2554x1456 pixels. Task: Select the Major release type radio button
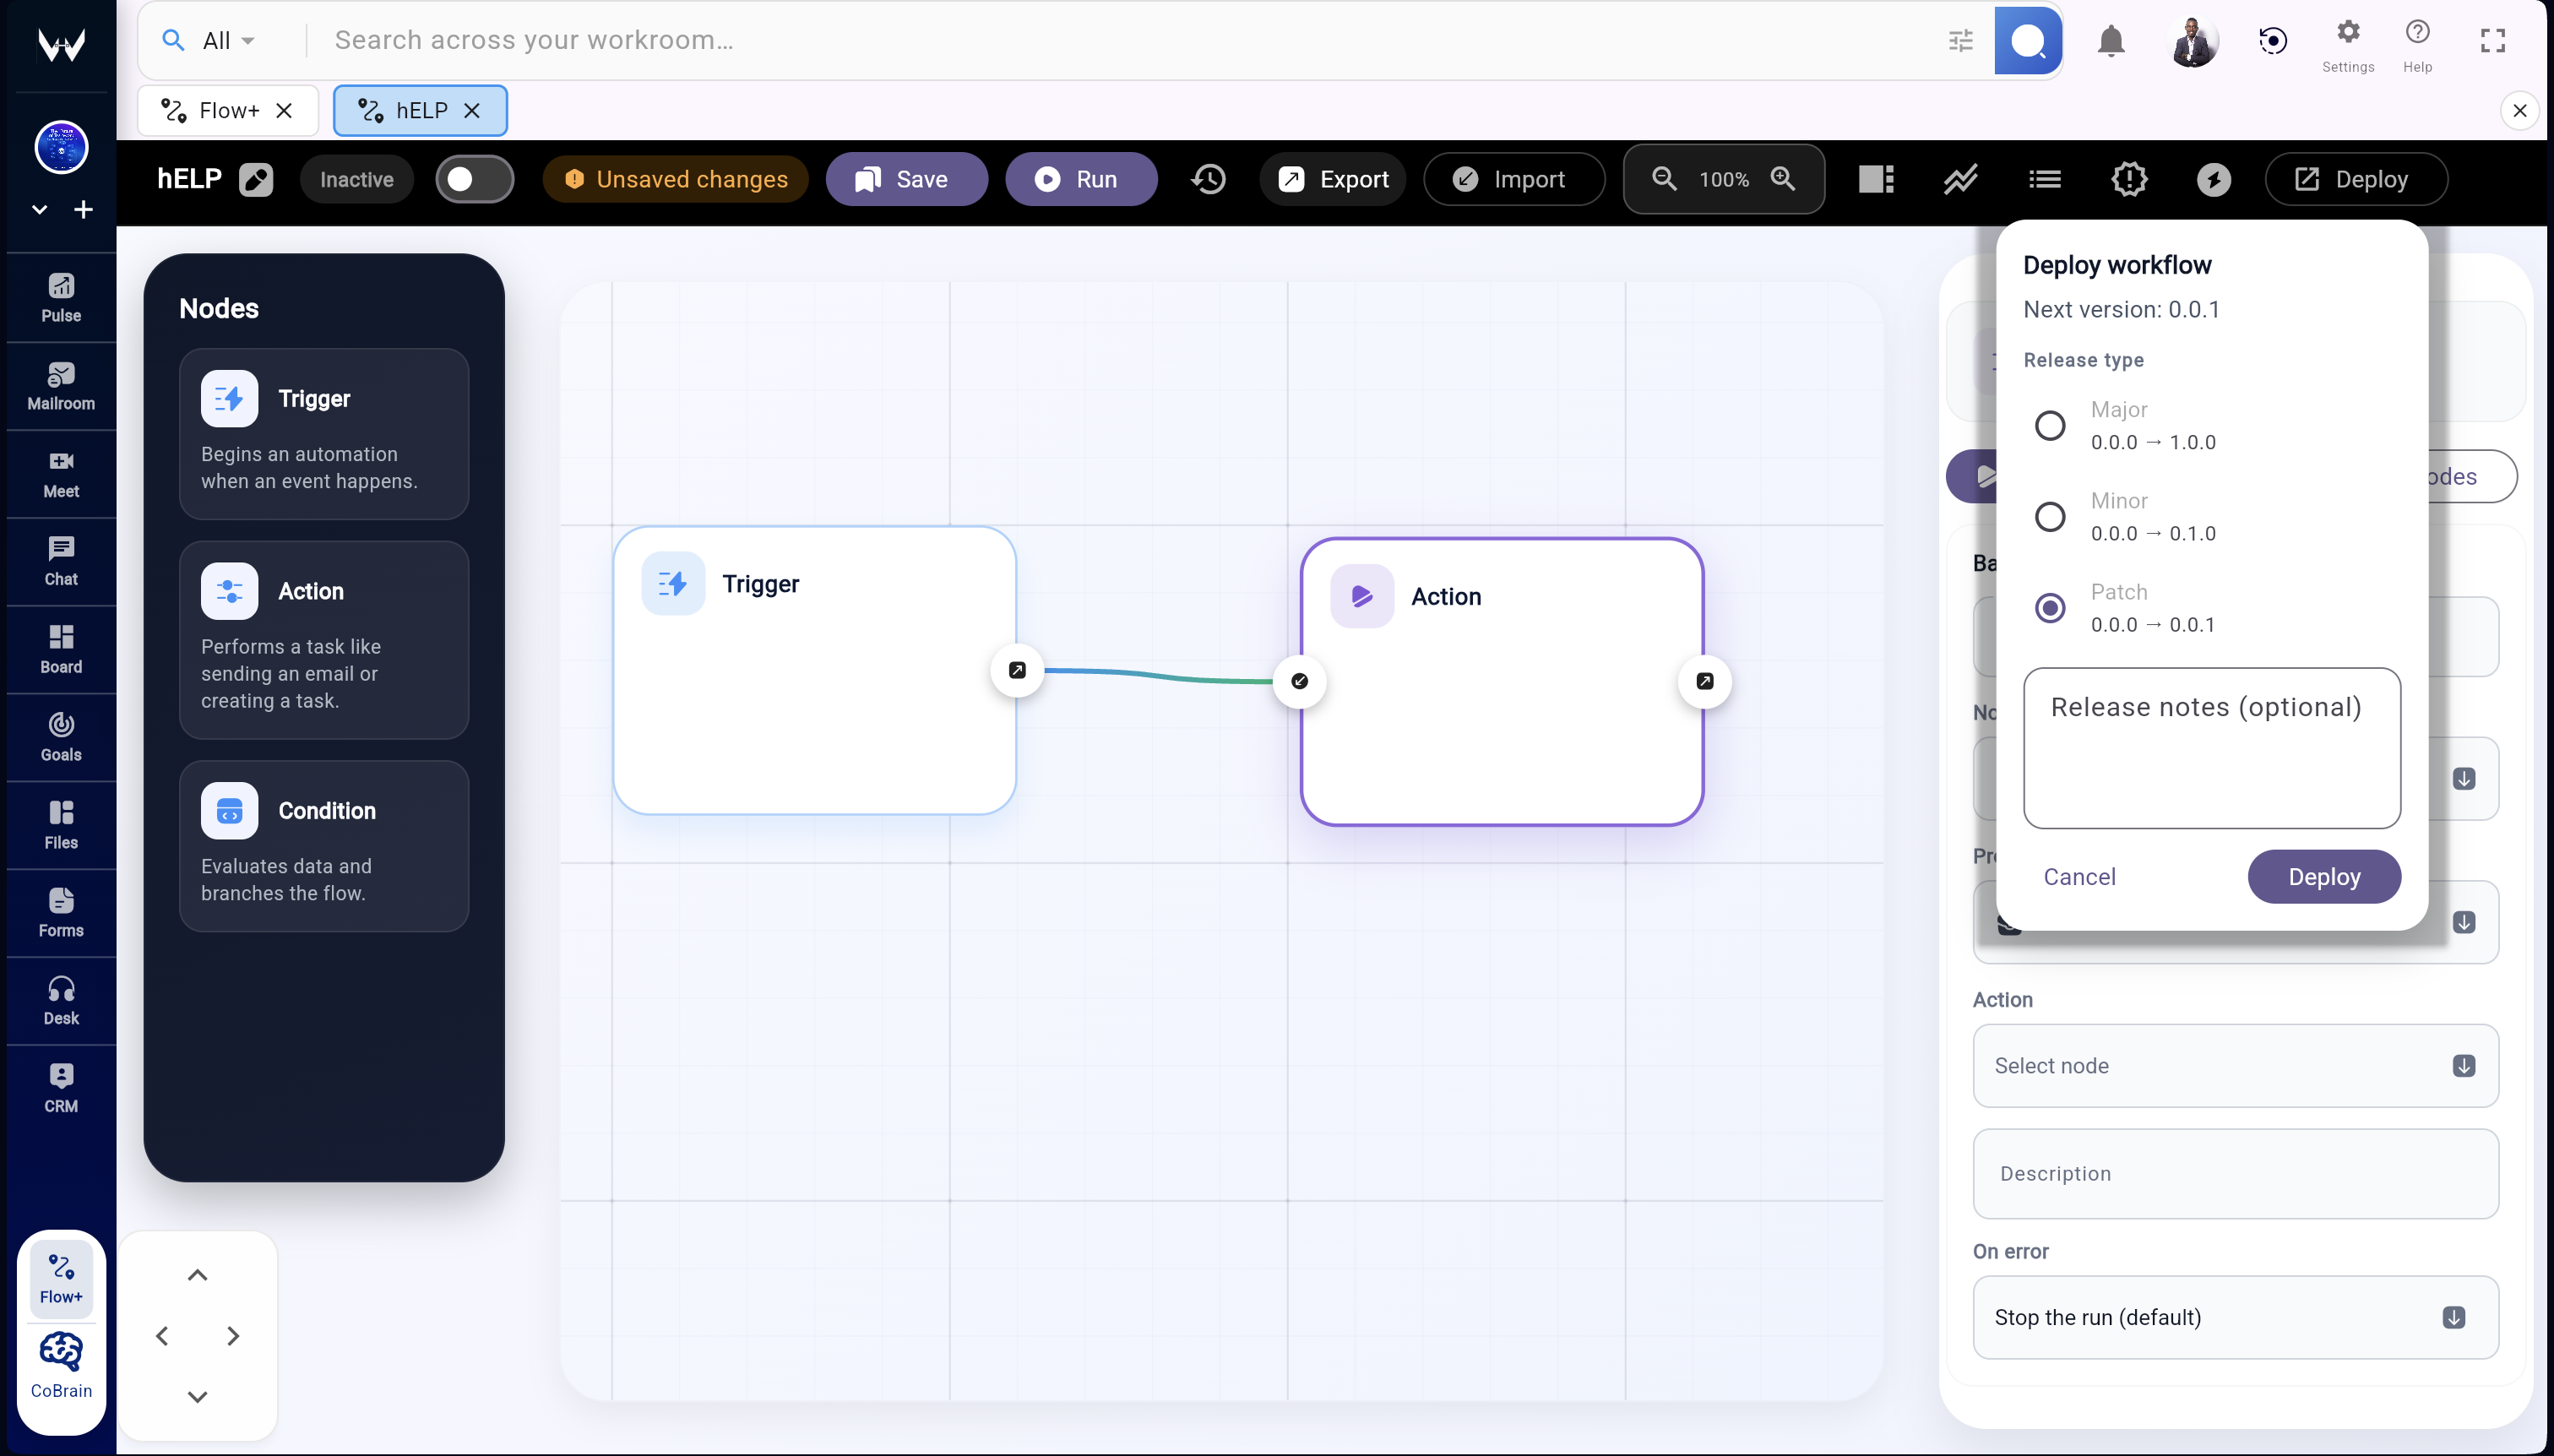(x=2051, y=425)
